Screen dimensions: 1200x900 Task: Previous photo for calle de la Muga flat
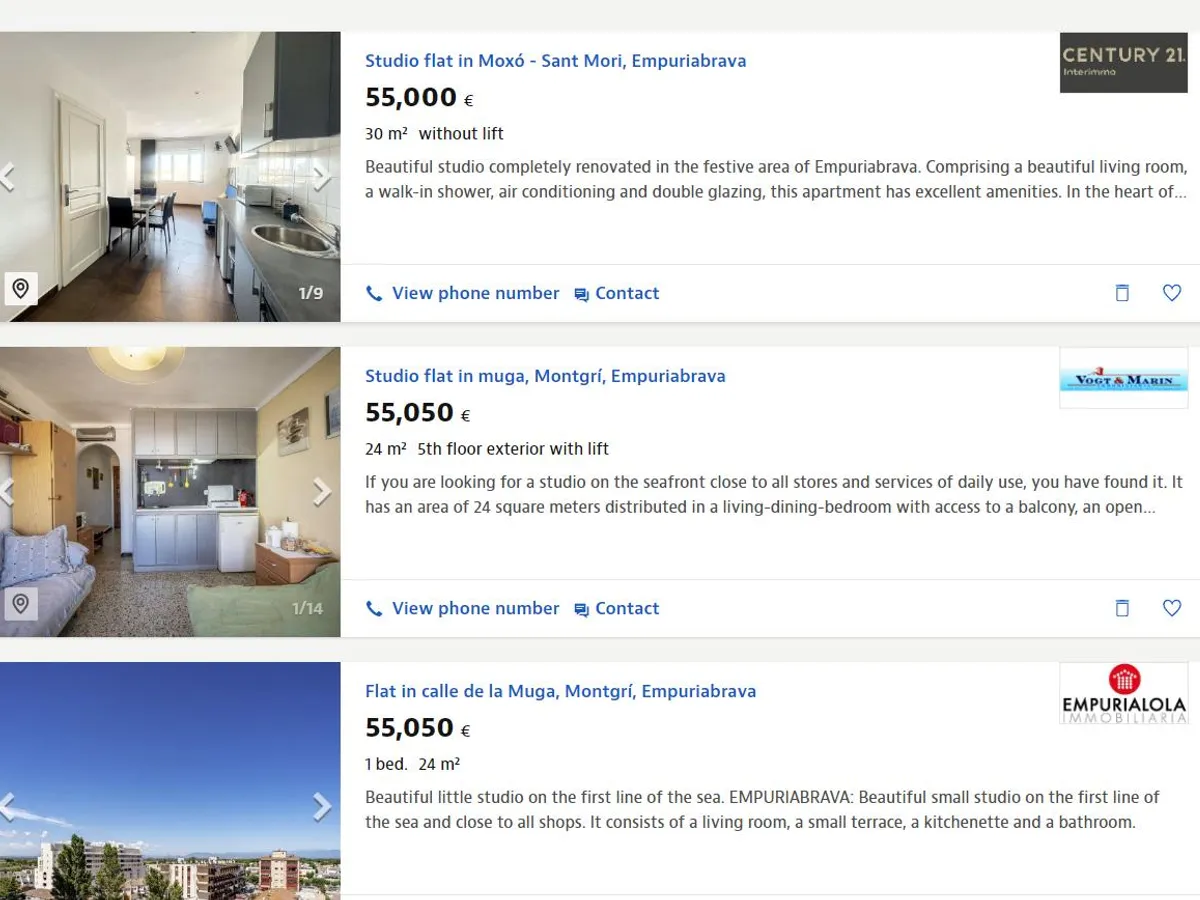8,807
